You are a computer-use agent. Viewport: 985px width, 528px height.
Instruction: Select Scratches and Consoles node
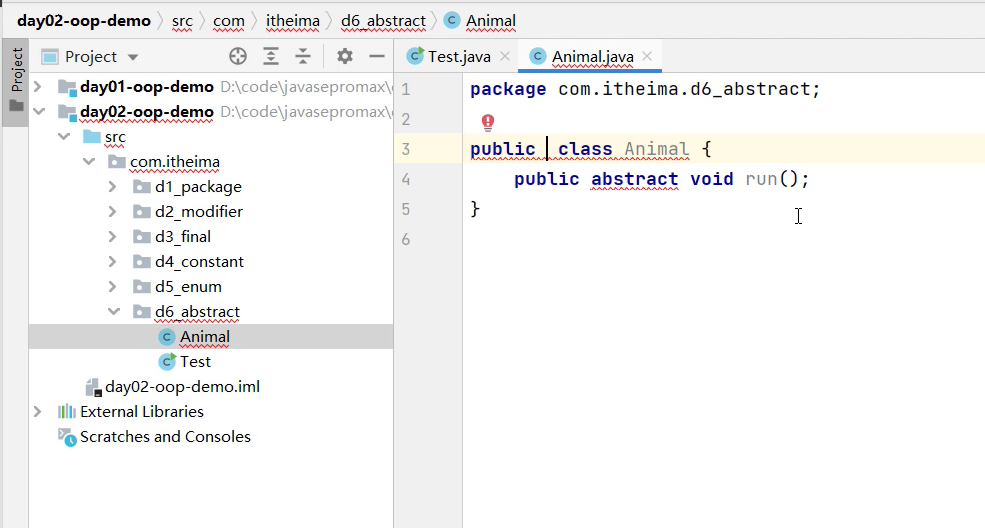(211, 437)
